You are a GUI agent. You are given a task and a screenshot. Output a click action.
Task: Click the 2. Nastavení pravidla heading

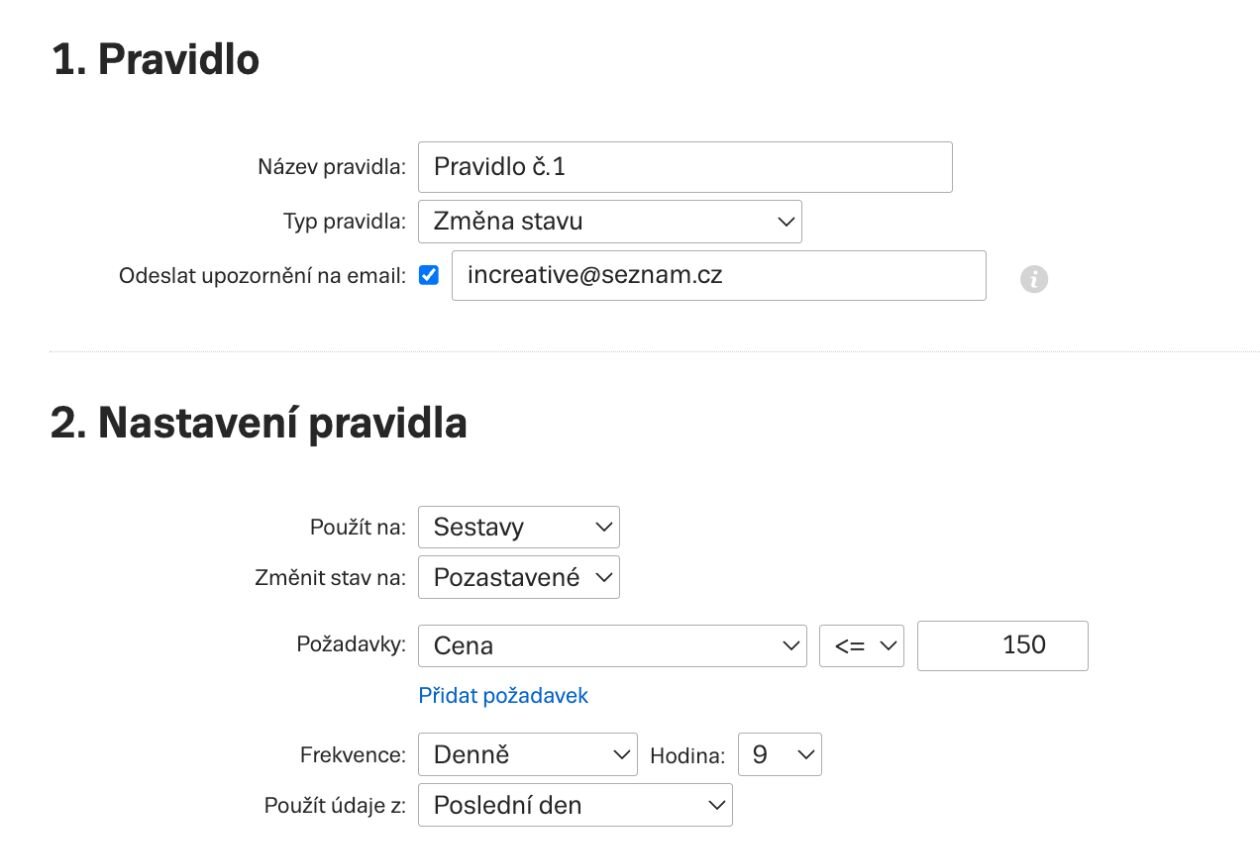259,423
